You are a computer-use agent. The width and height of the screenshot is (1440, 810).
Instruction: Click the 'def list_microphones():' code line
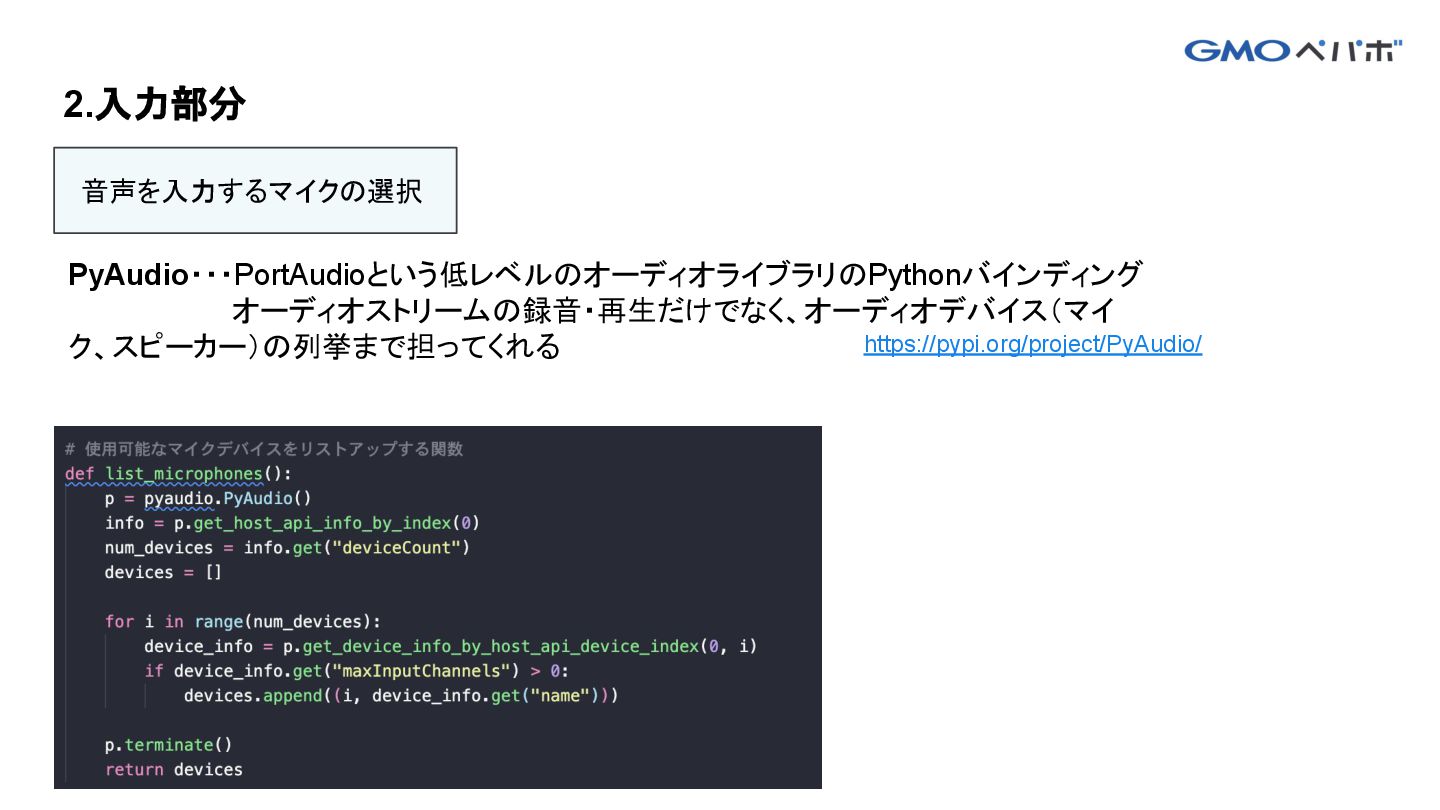(179, 474)
